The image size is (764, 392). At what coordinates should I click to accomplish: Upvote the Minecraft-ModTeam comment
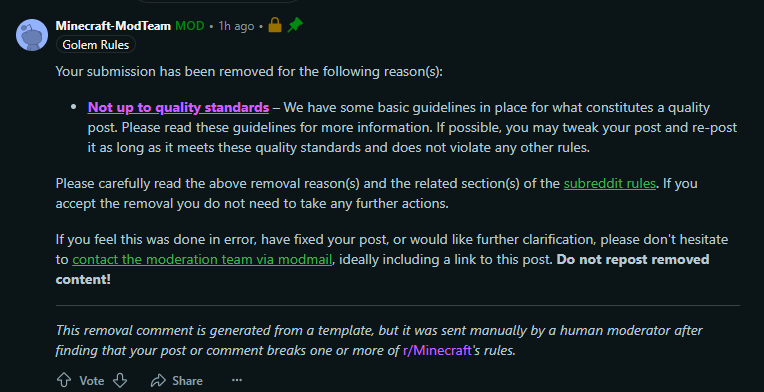(x=64, y=380)
